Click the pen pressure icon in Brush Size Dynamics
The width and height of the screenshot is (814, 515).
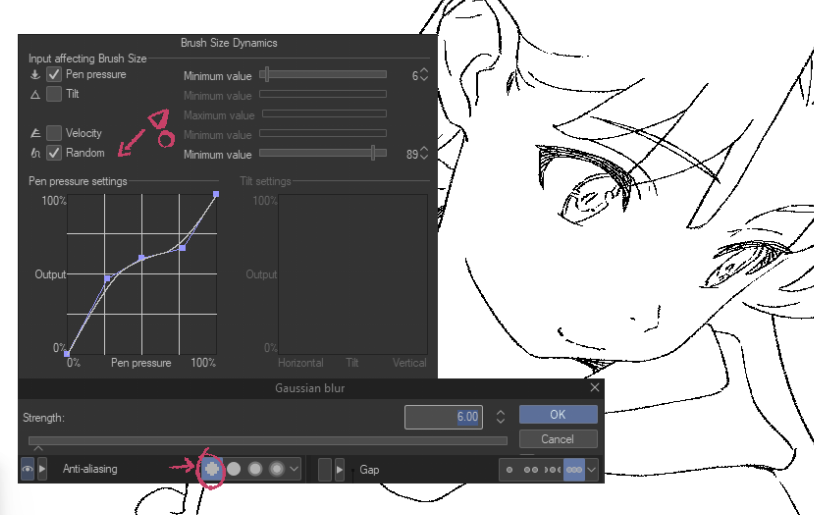click(x=35, y=75)
